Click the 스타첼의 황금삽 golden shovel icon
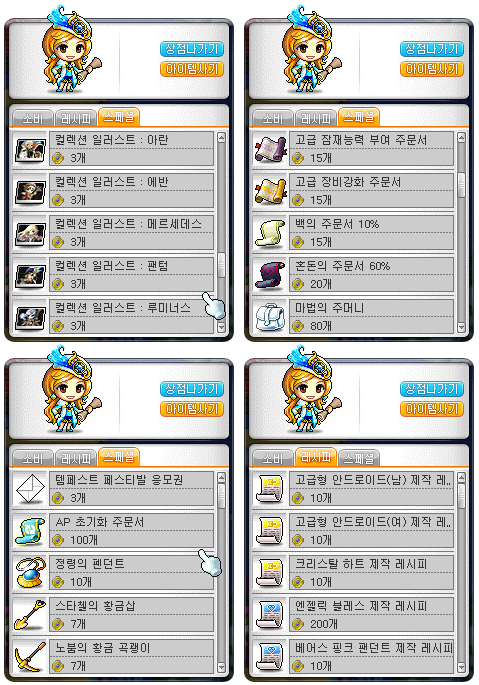479x685 pixels. click(x=30, y=615)
